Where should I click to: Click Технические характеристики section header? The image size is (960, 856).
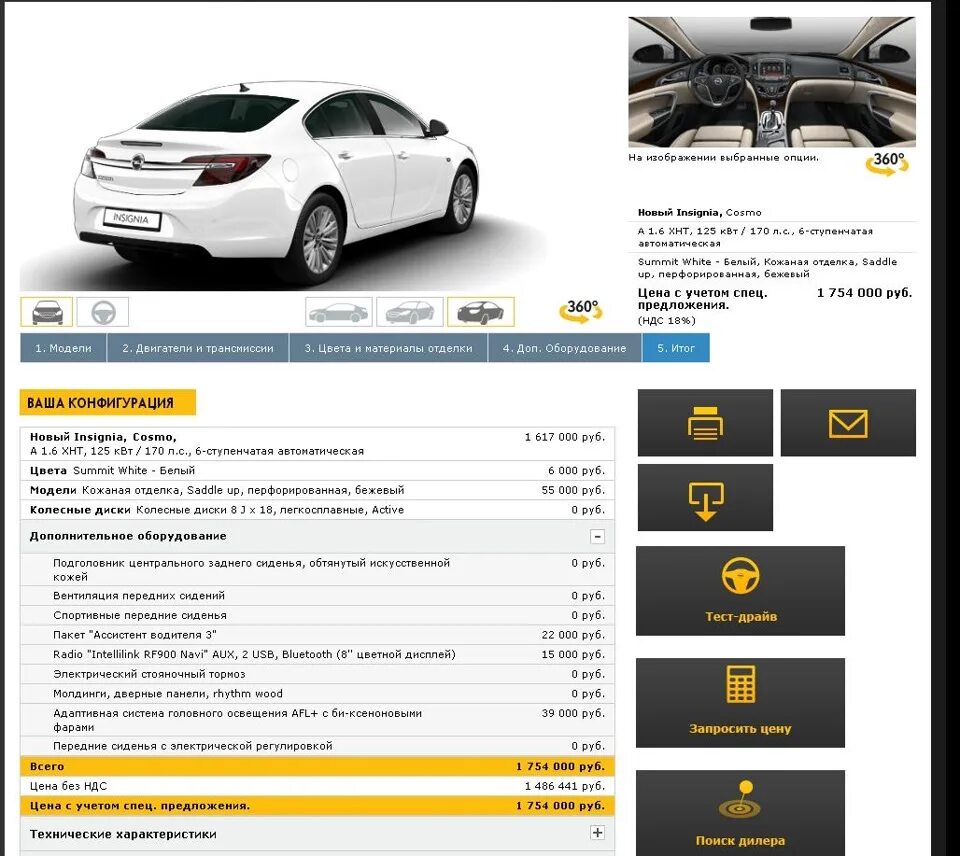(317, 833)
